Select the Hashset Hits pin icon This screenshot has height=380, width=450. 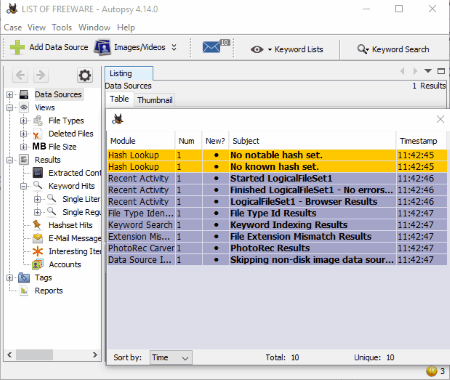coord(37,225)
